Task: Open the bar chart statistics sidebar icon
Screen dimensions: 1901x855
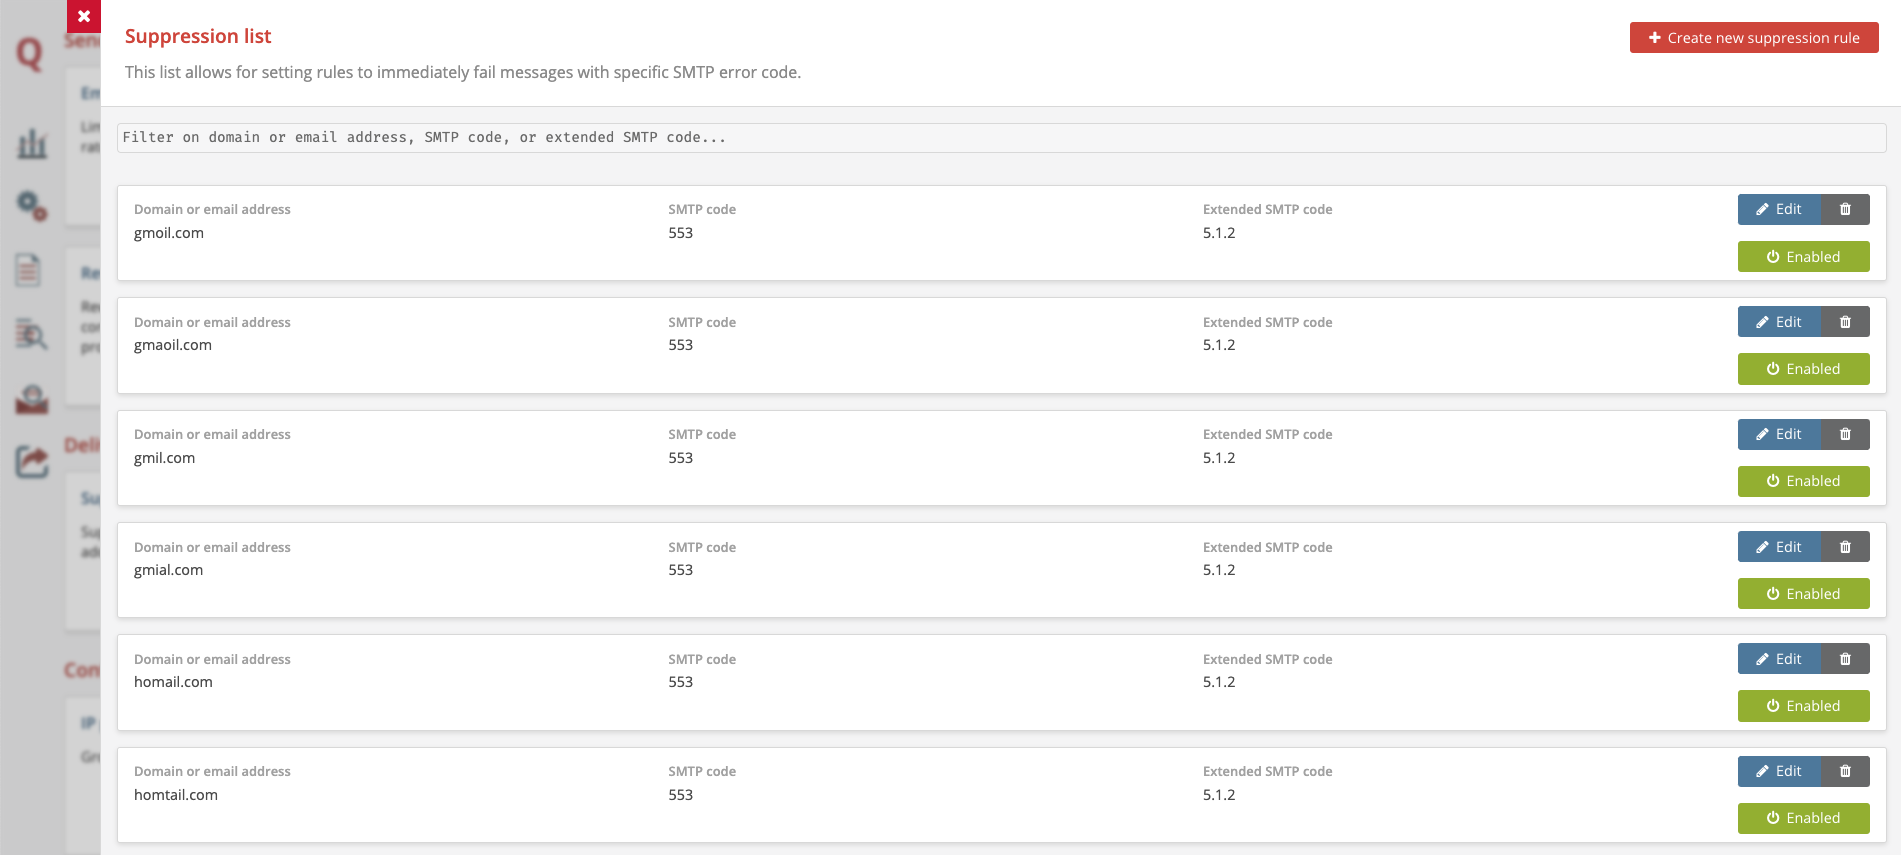Action: coord(32,144)
